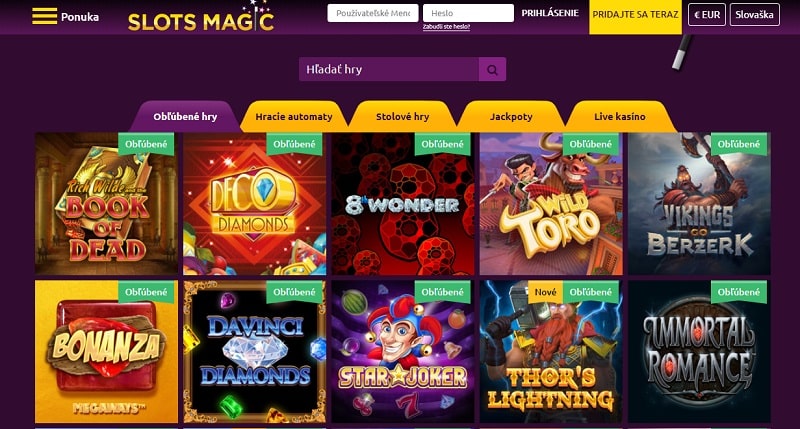Launch the Star Joker game tile

(x=403, y=351)
